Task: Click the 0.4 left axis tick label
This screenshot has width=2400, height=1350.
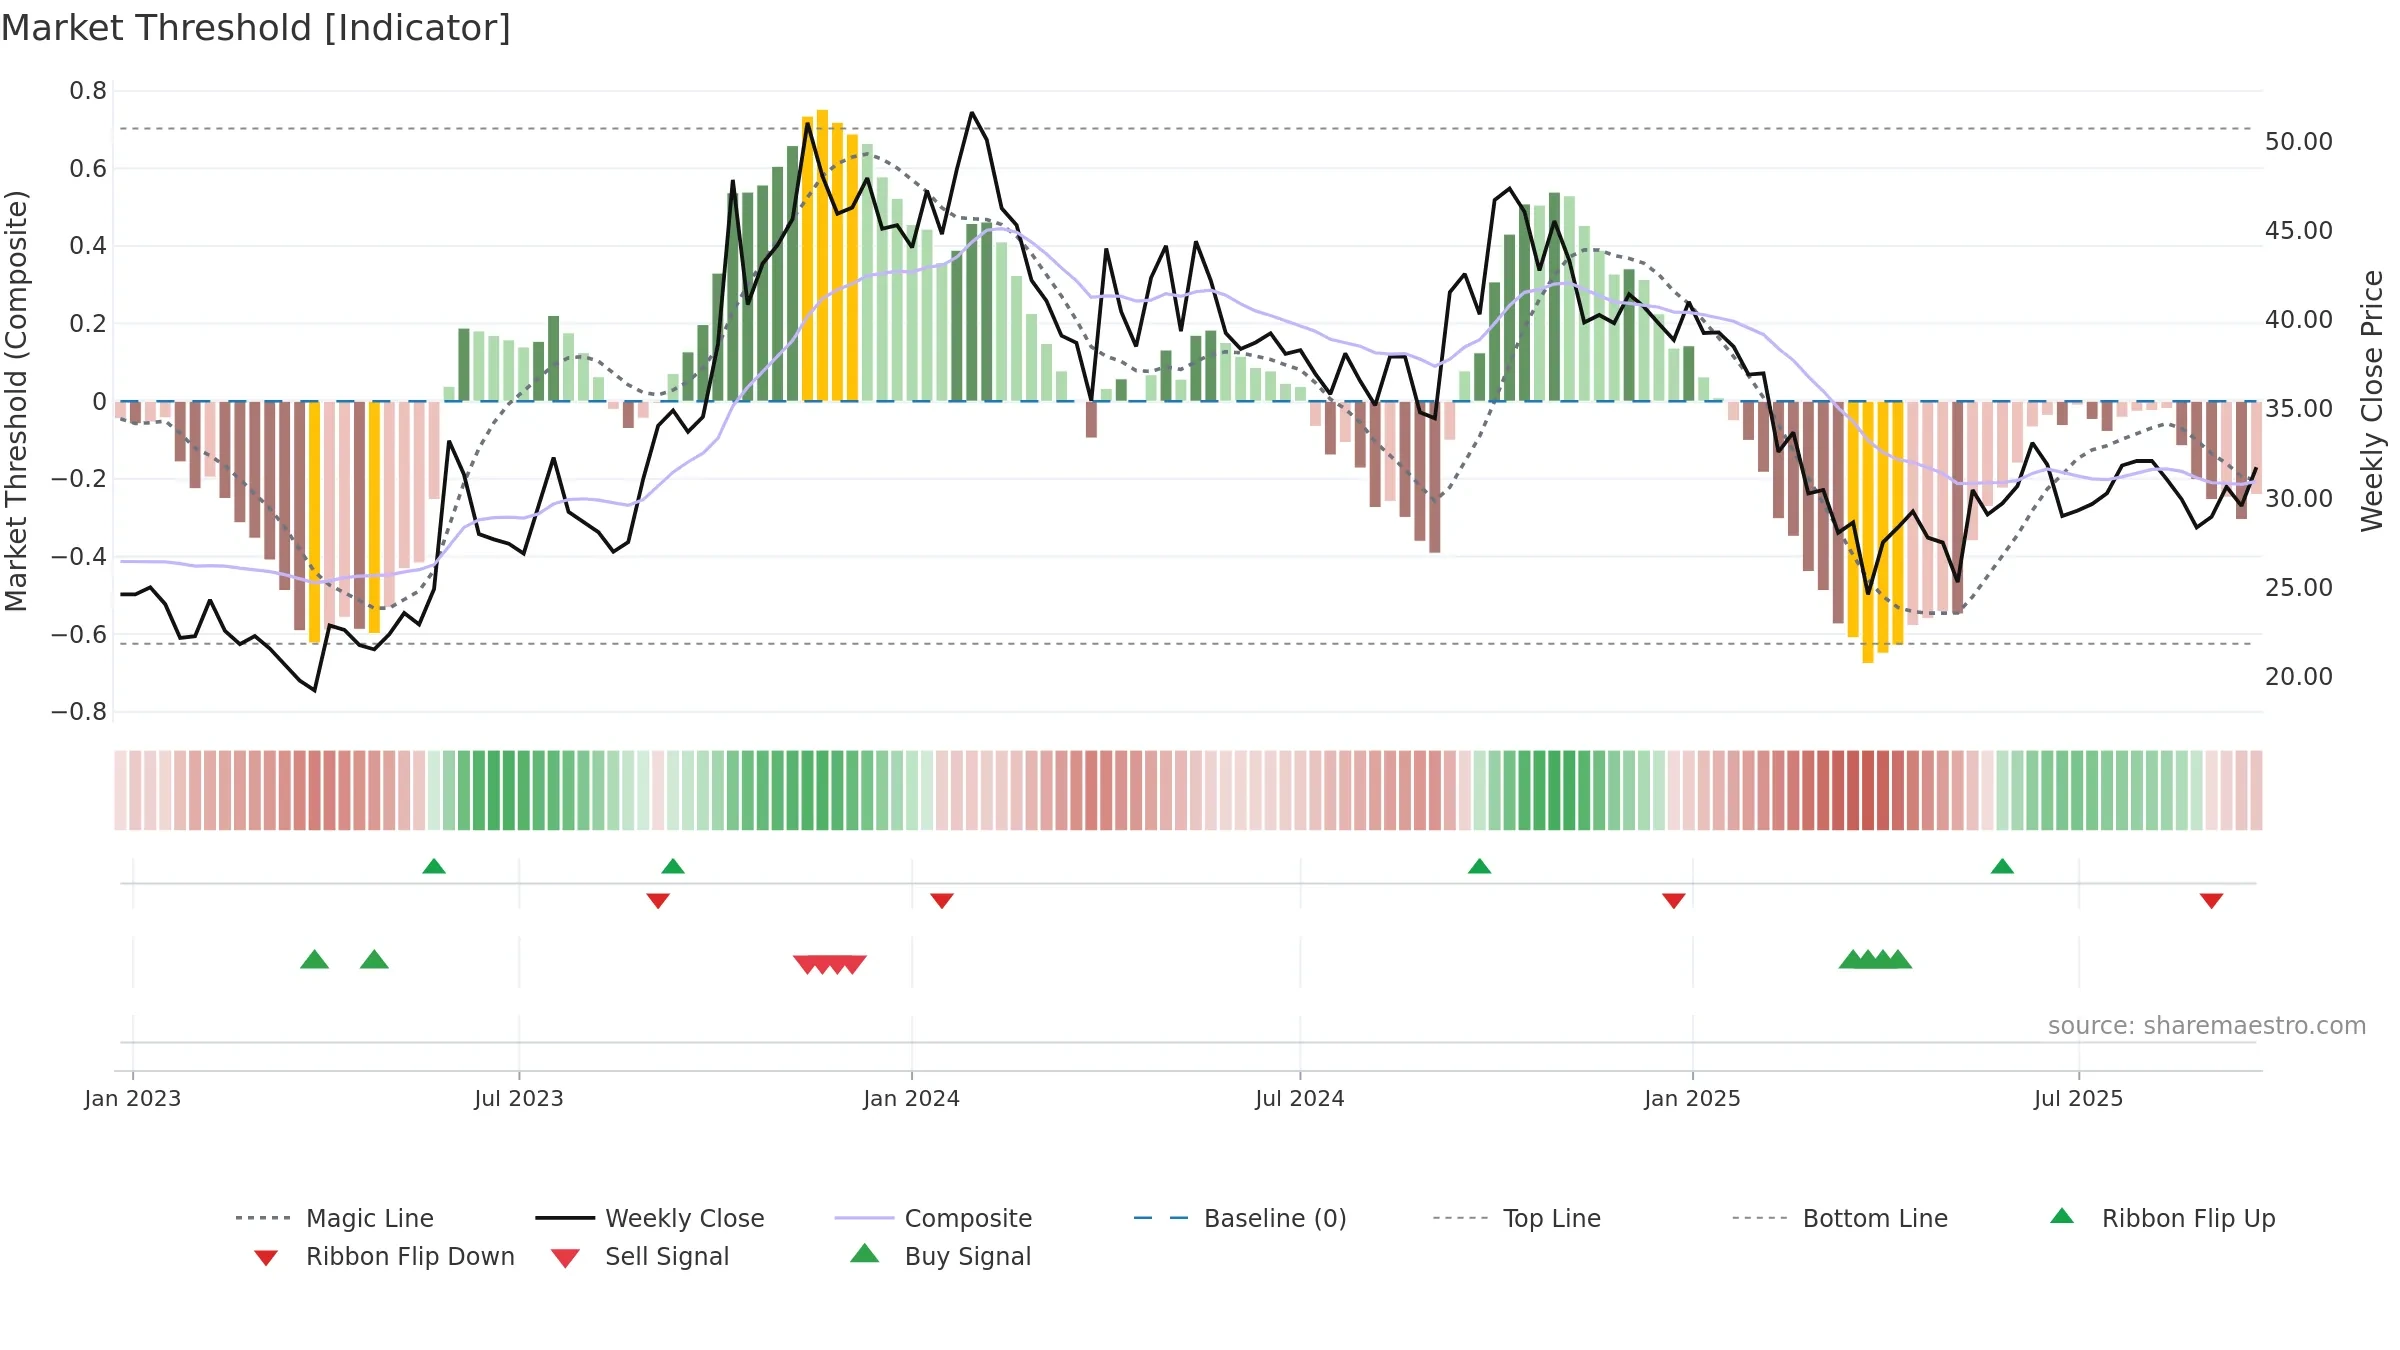Action: click(x=88, y=246)
